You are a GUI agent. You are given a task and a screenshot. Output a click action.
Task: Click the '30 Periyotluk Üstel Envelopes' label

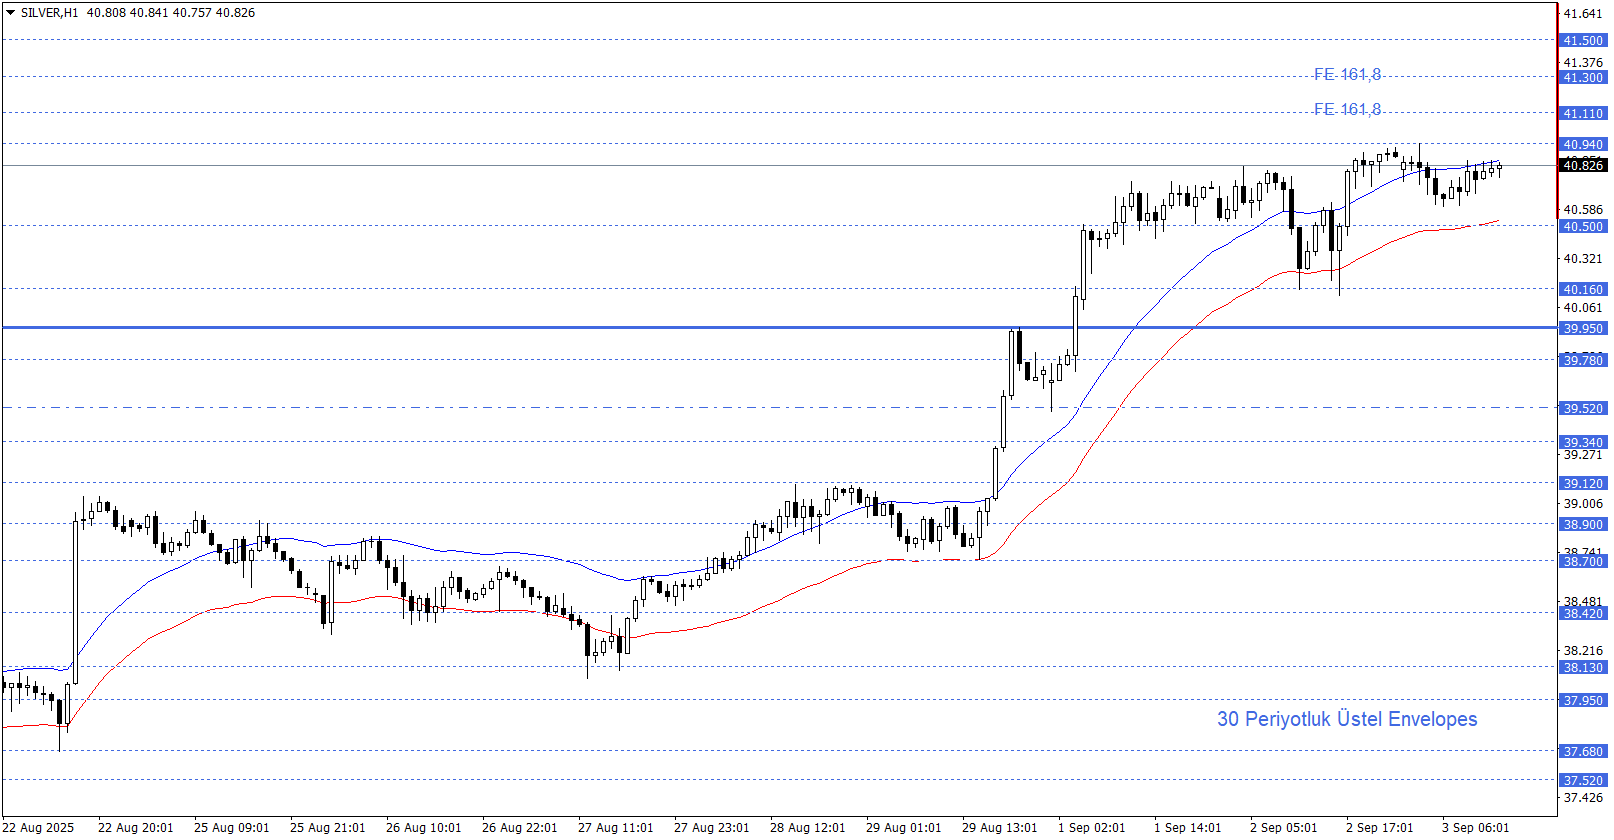coord(1346,719)
